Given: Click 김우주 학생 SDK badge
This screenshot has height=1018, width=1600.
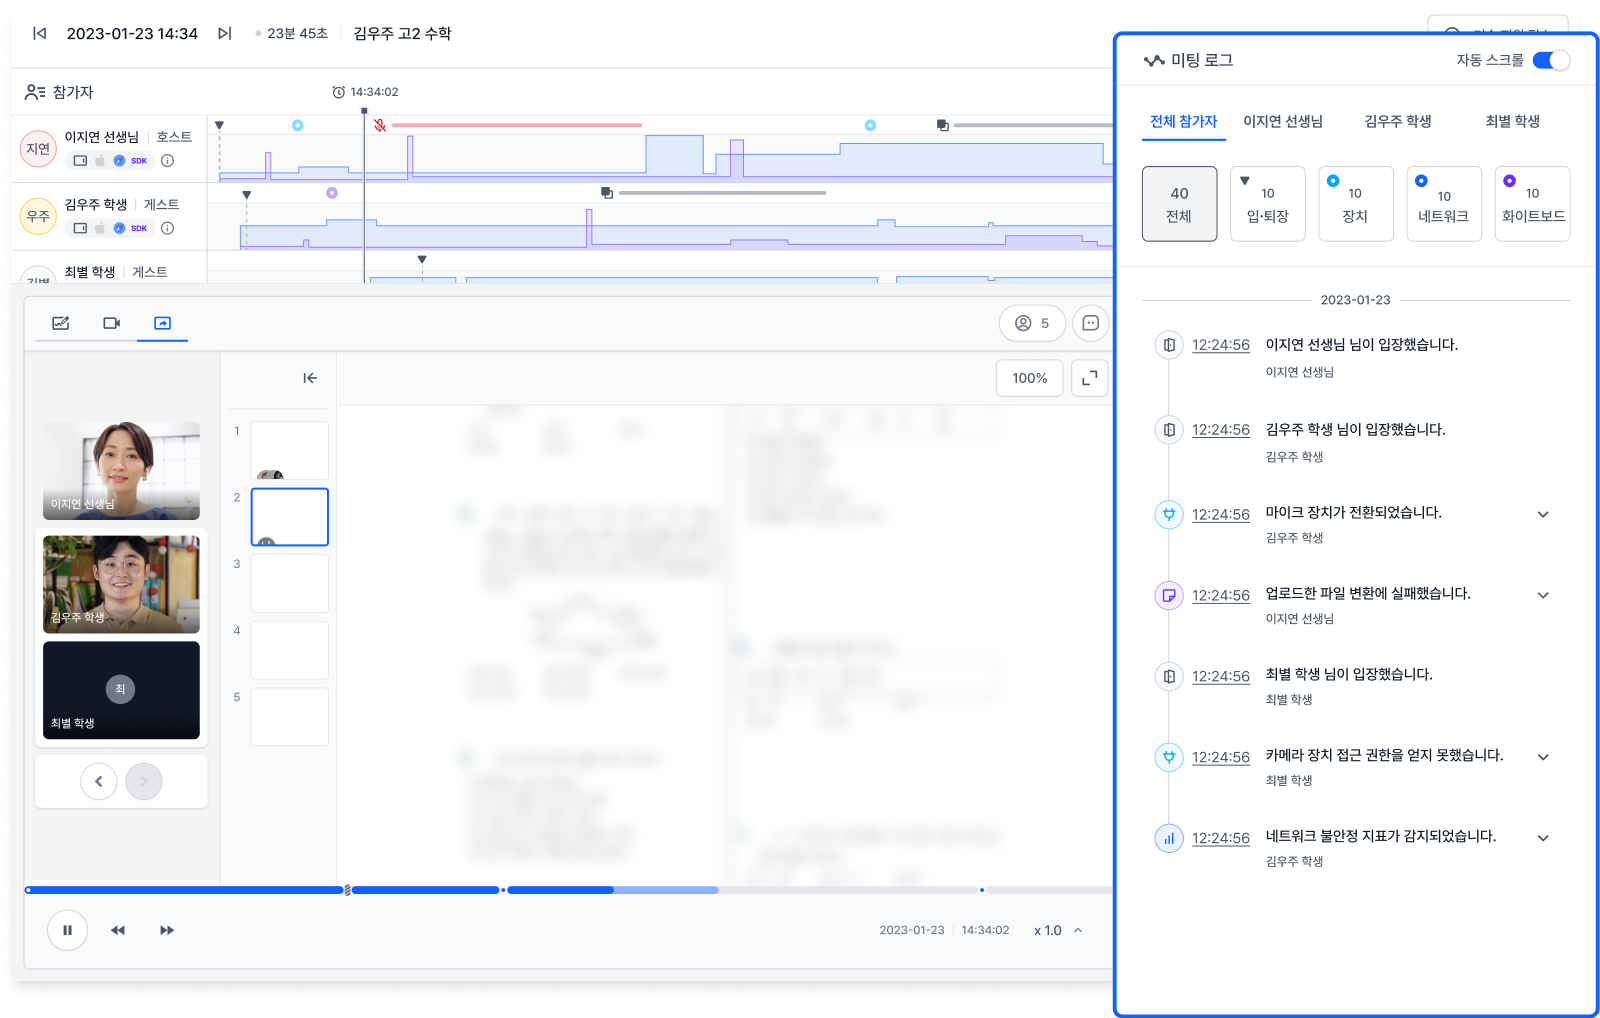Looking at the screenshot, I should tap(139, 228).
